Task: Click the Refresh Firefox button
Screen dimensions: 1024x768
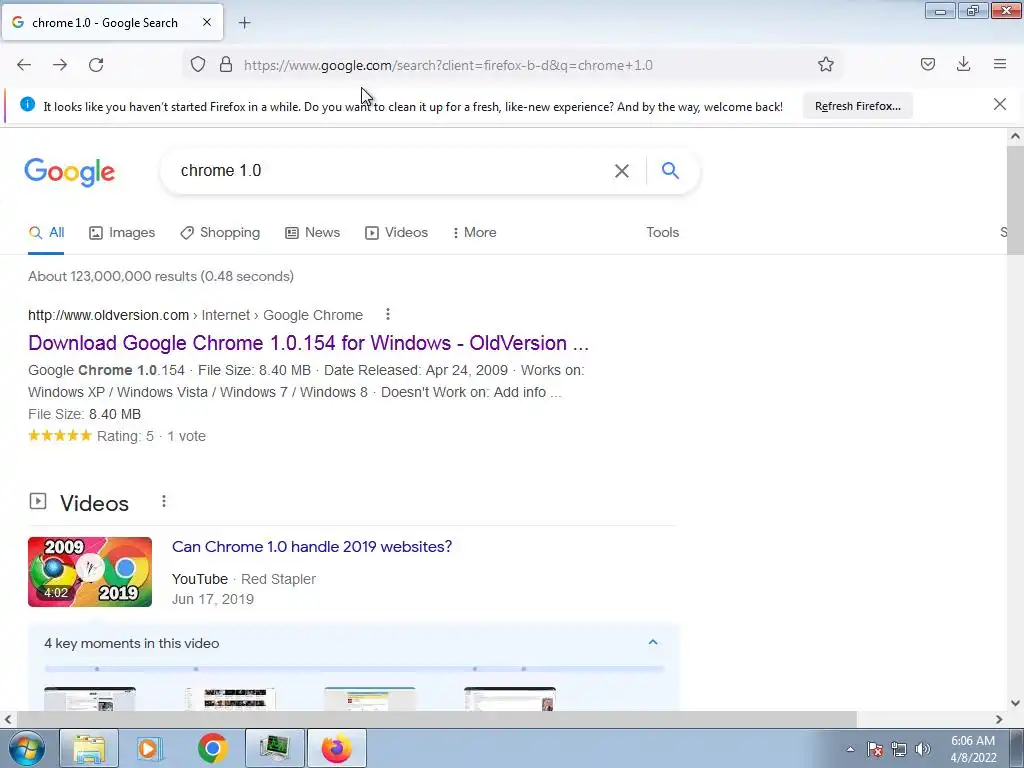Action: pos(857,106)
